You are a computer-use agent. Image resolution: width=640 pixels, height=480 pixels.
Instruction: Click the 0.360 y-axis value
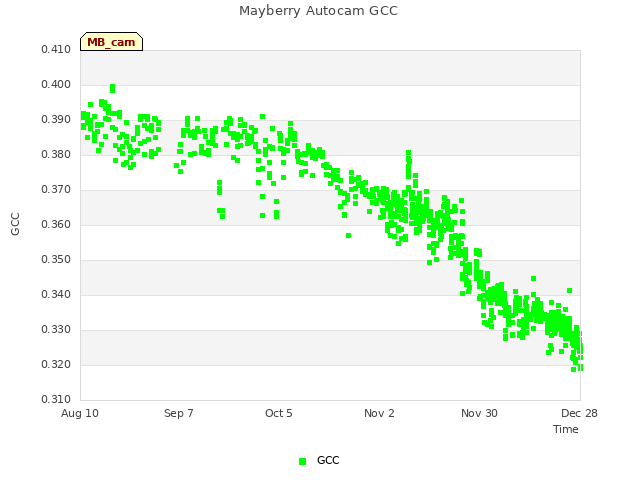pyautogui.click(x=56, y=224)
